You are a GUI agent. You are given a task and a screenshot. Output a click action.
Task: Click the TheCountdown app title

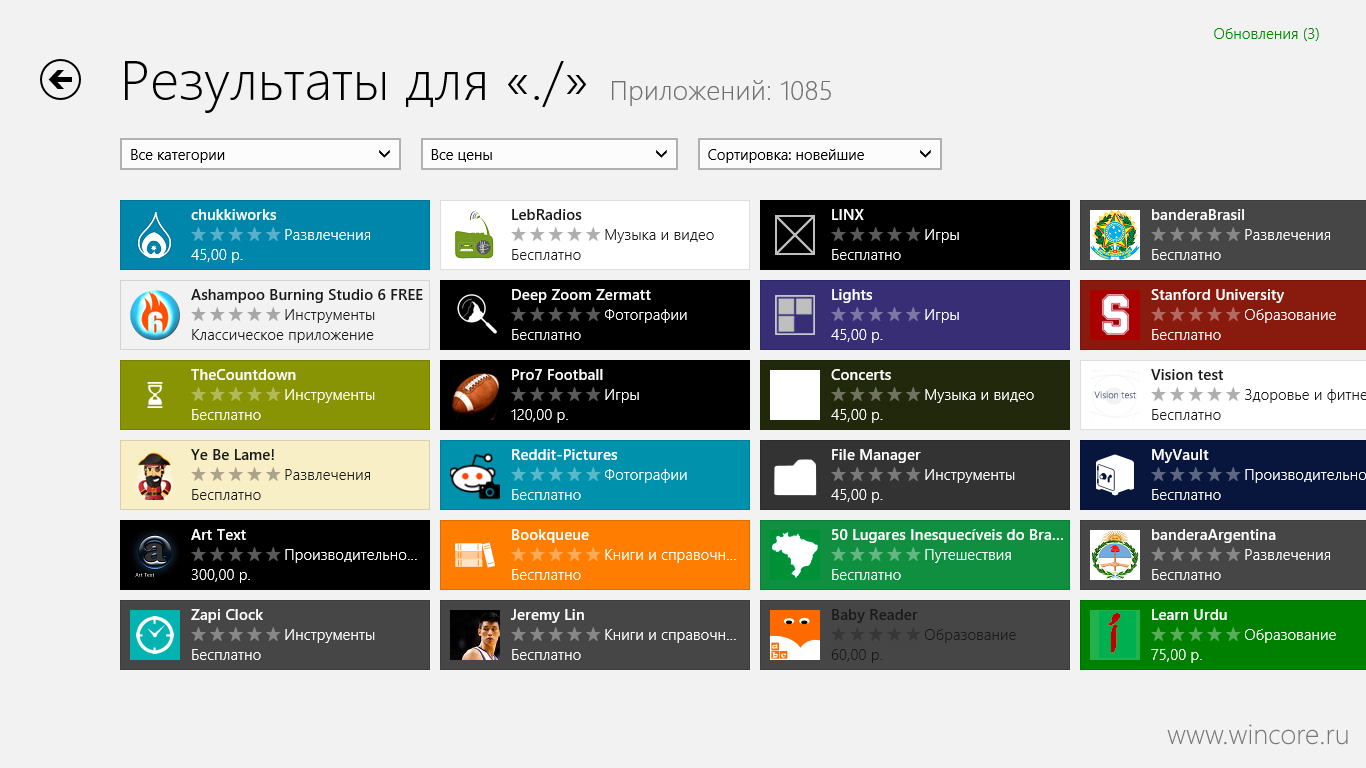click(x=243, y=375)
